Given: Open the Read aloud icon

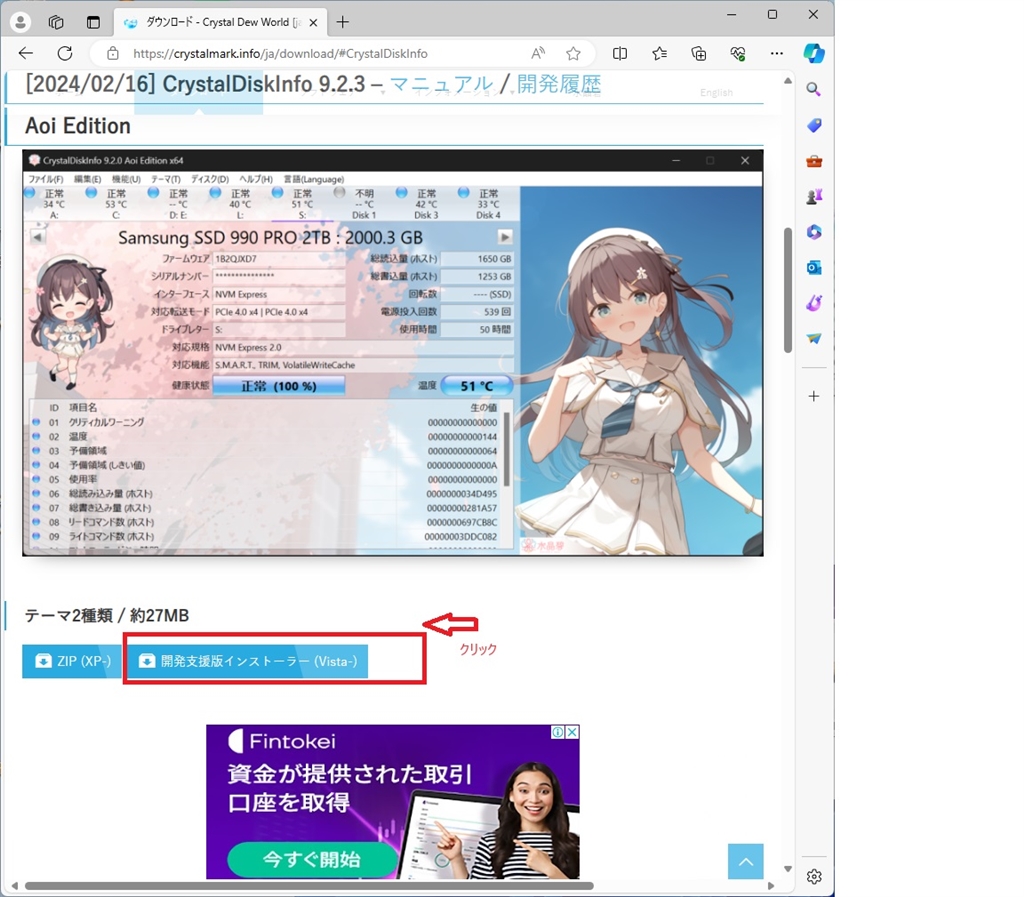Looking at the screenshot, I should [537, 54].
